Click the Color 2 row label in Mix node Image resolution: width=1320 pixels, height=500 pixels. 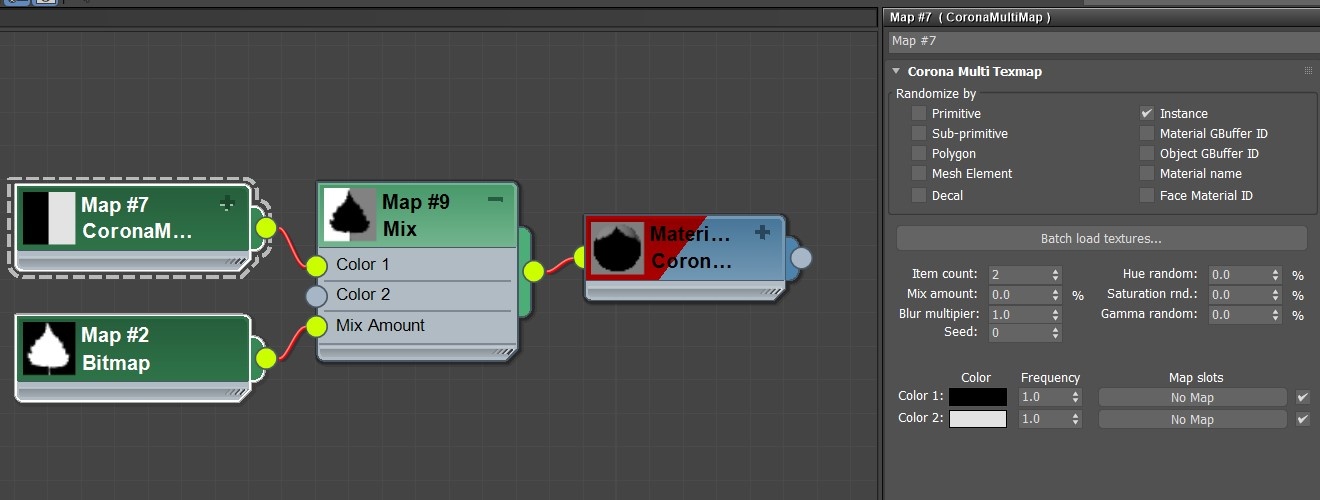click(363, 294)
